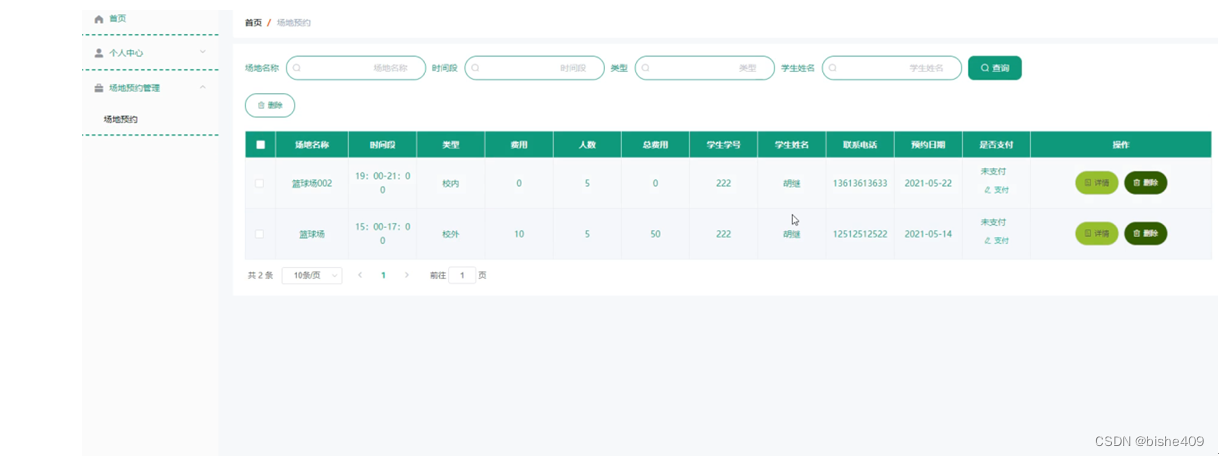Open 详情 for the 篮球场002 booking
Image resolution: width=1219 pixels, height=456 pixels.
(x=1097, y=183)
